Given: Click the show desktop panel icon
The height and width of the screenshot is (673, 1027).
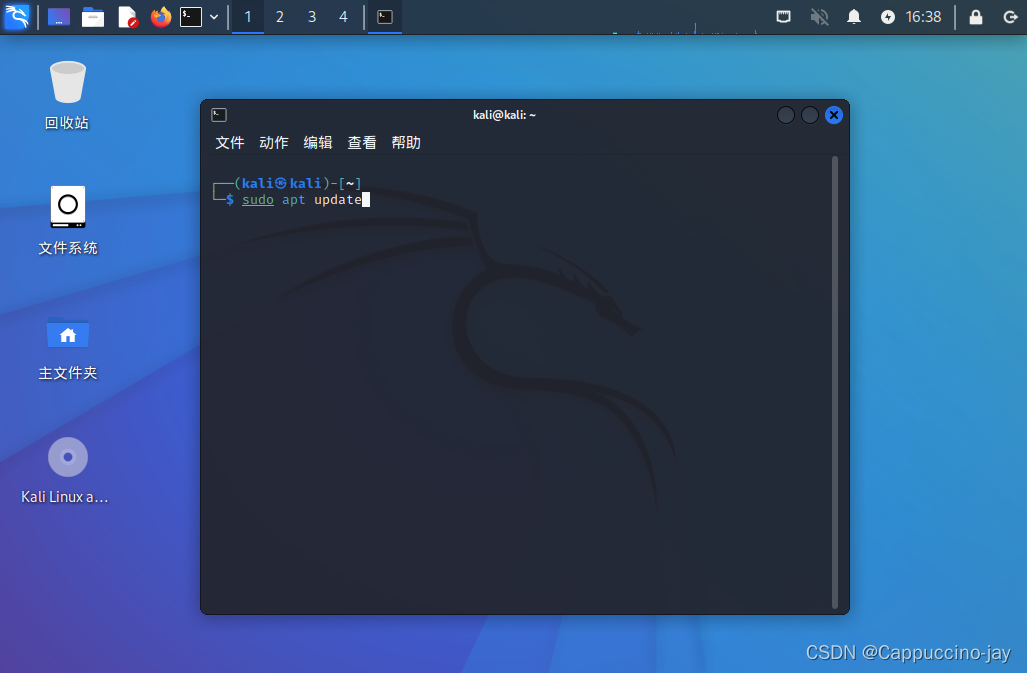Looking at the screenshot, I should coord(58,16).
